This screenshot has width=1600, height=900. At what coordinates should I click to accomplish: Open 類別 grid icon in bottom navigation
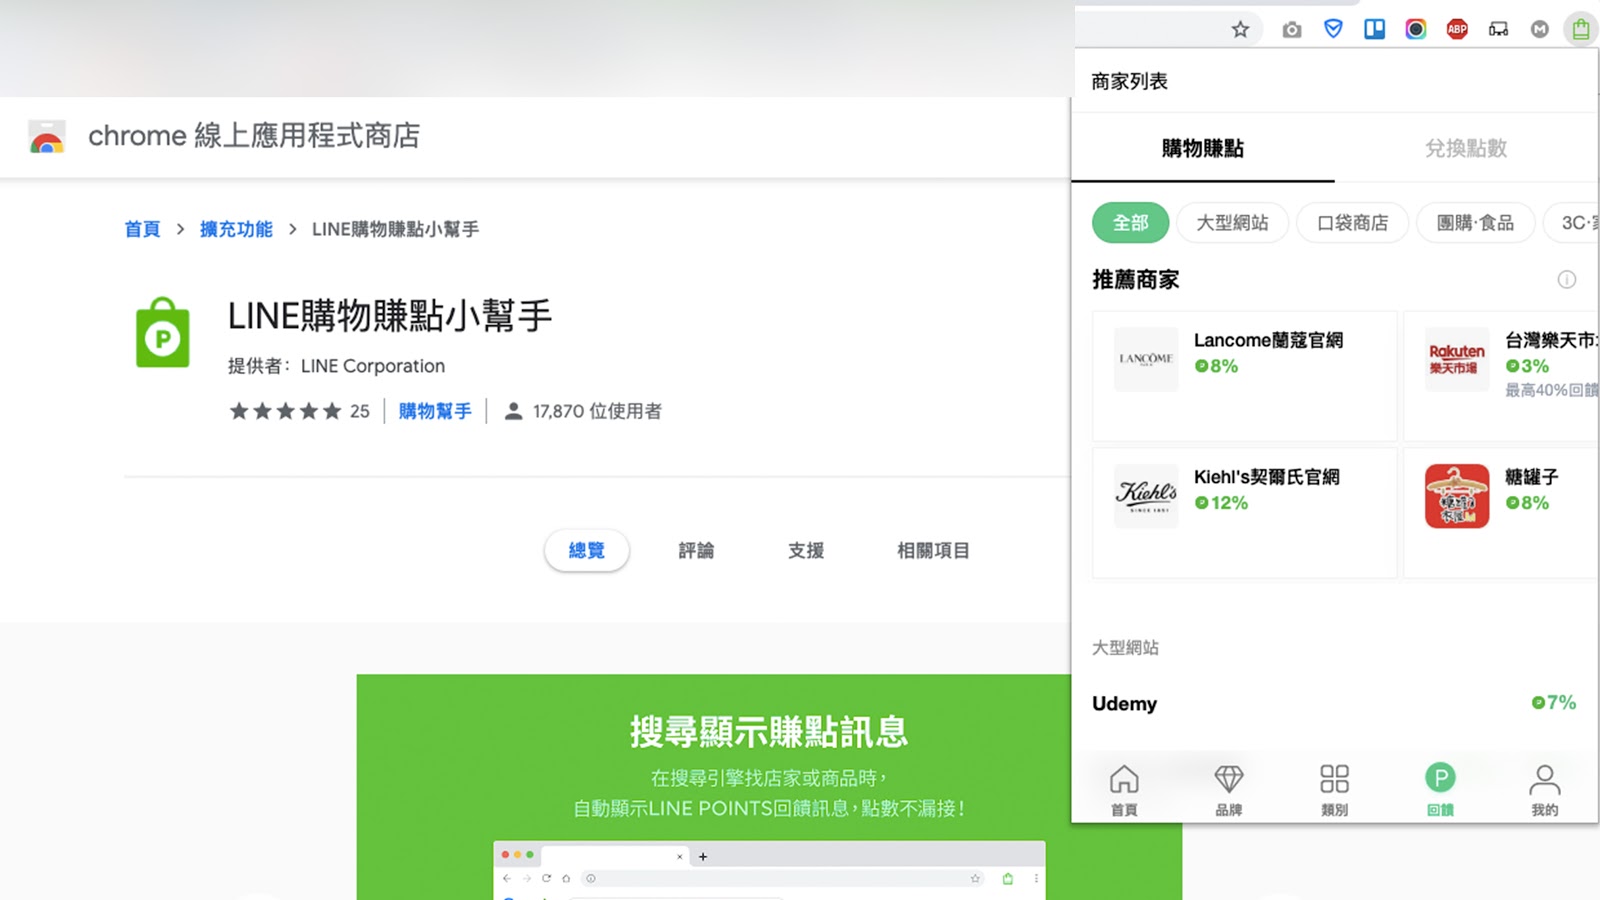(1334, 789)
